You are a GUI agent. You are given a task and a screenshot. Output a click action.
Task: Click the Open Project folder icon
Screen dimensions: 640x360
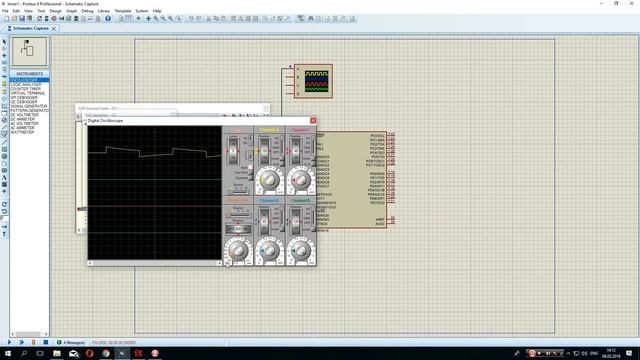(14, 18)
